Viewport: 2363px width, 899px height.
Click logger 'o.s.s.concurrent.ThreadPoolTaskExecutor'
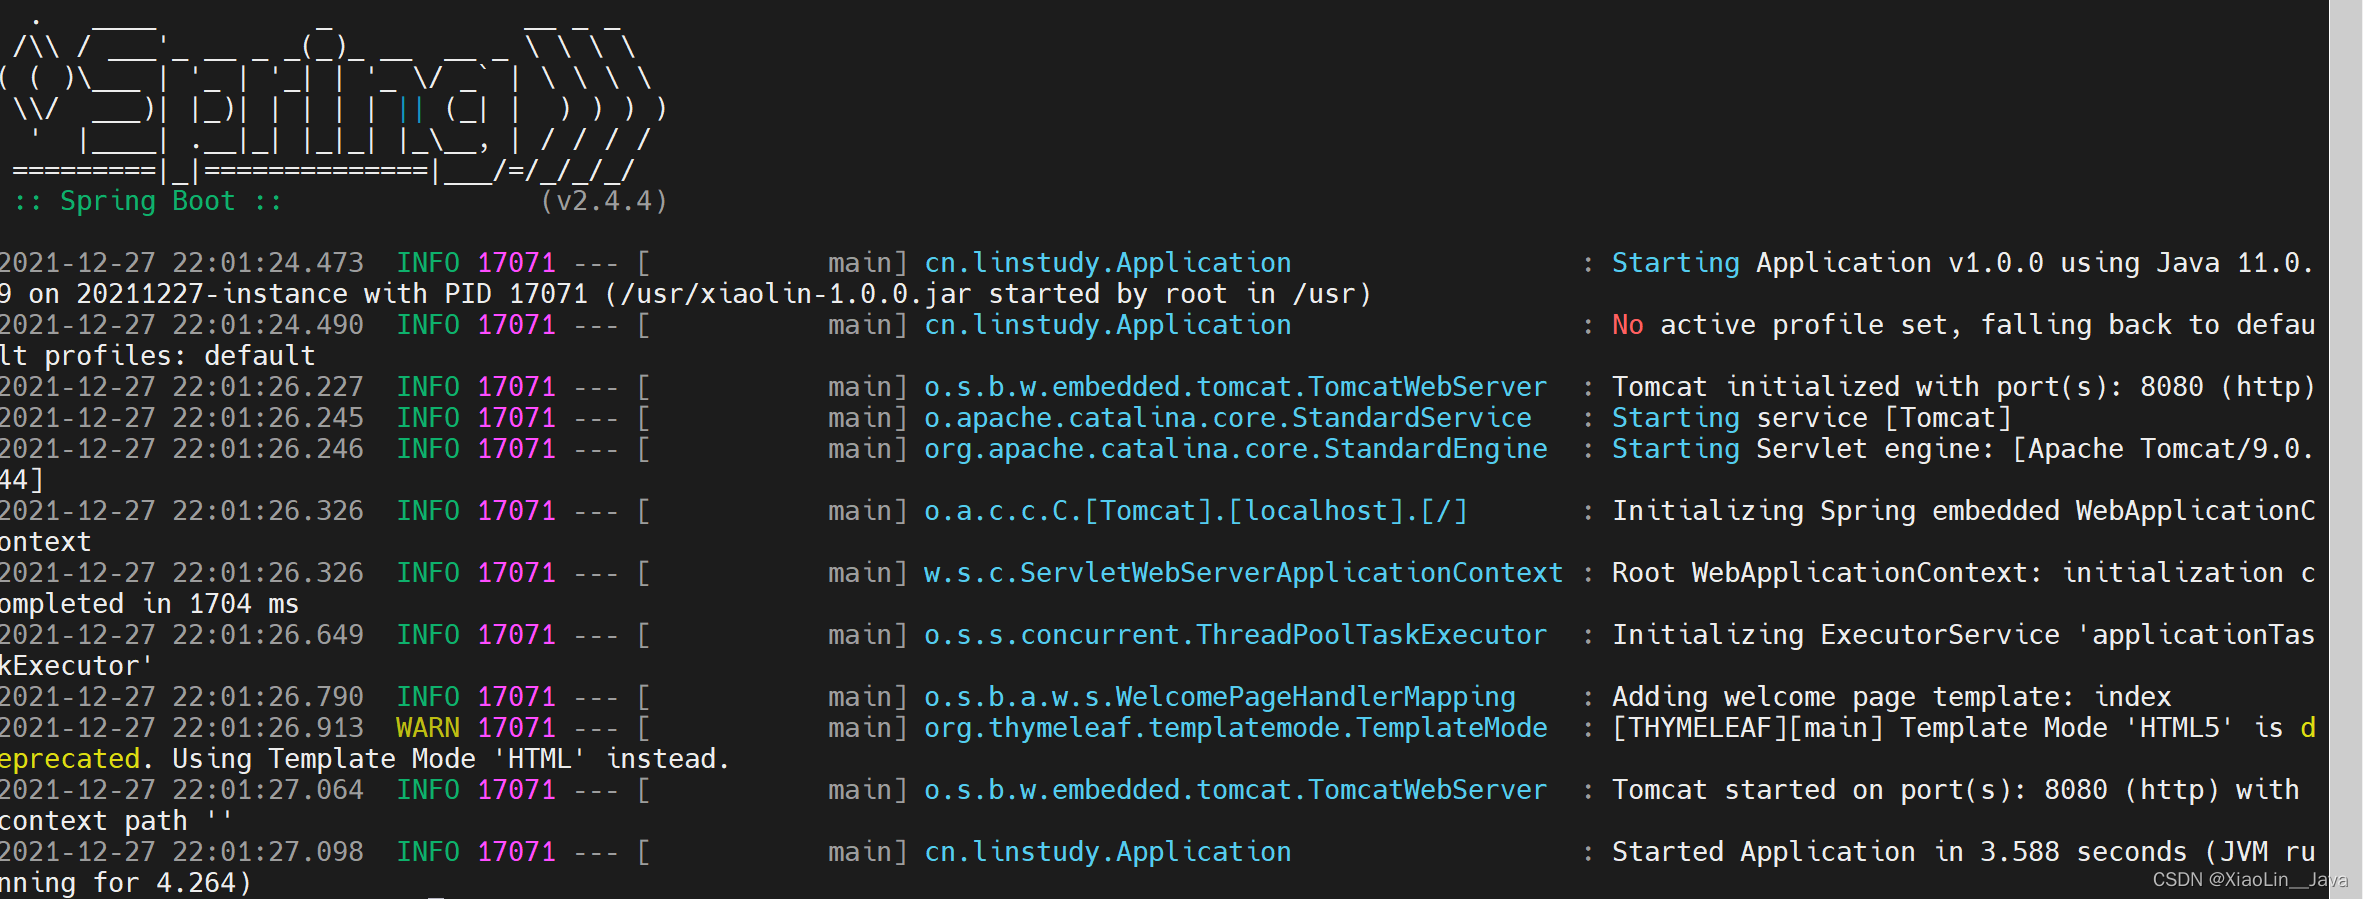1236,635
